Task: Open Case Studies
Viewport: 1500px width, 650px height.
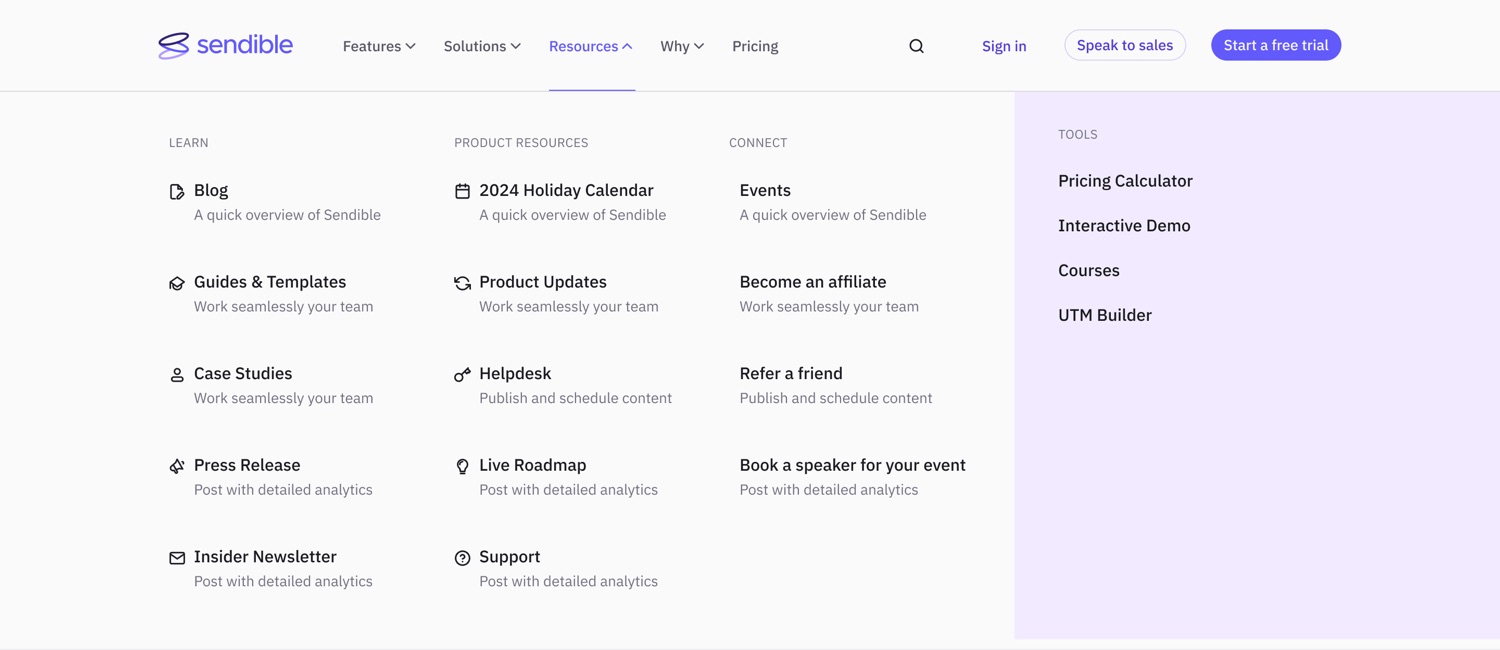Action: [243, 373]
